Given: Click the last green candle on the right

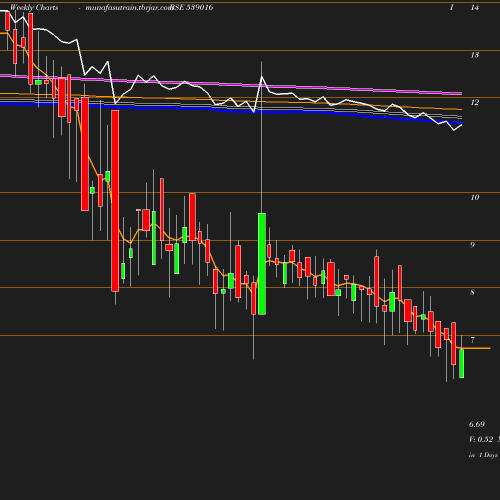Looking at the screenshot, I should tap(462, 363).
